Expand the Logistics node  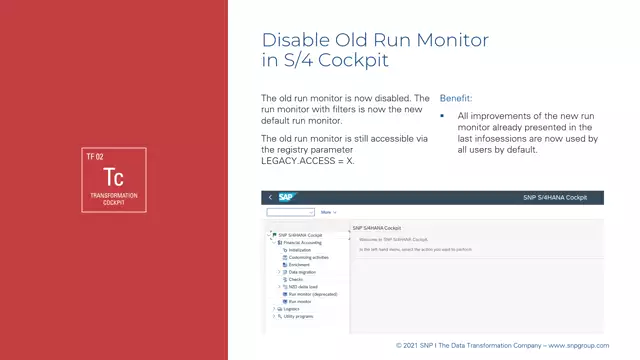click(x=274, y=309)
